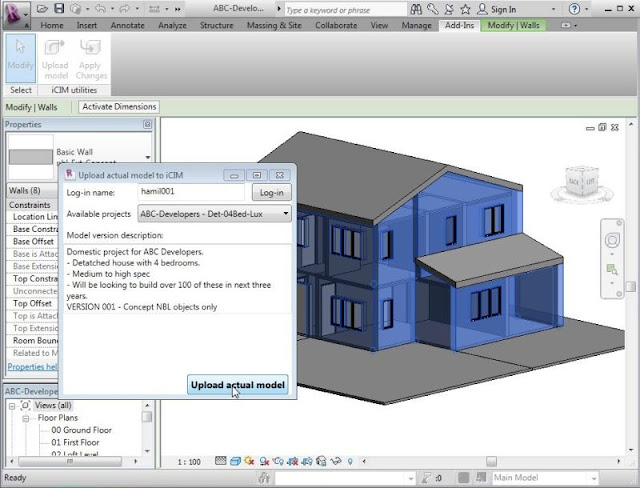The height and width of the screenshot is (488, 640).
Task: Open Subscription Center key icon
Action: coord(433,9)
